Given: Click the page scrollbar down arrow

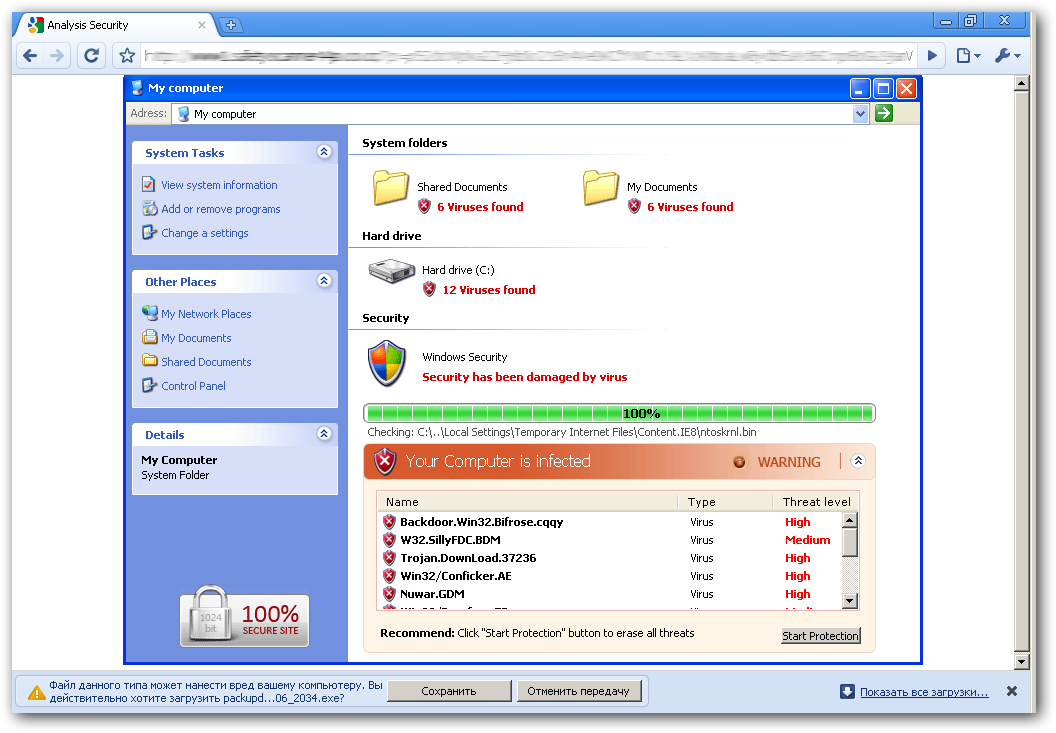Looking at the screenshot, I should point(1021,661).
